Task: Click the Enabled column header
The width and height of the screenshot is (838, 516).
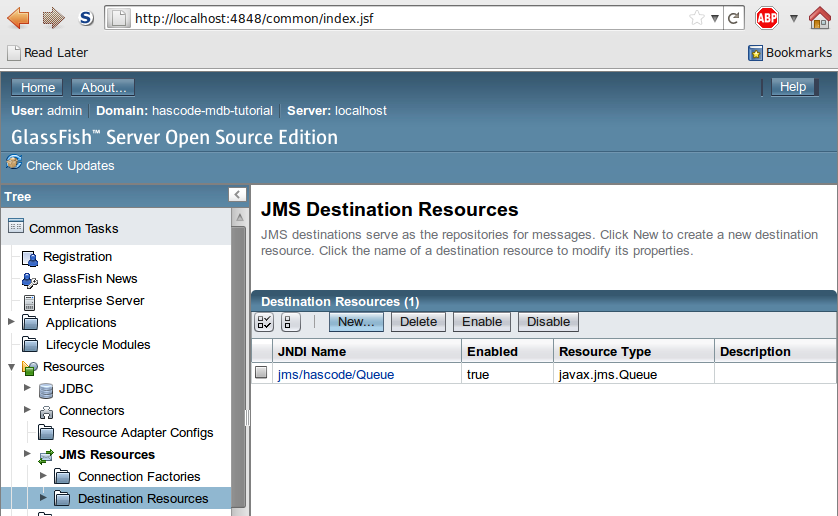Action: pyautogui.click(x=508, y=351)
